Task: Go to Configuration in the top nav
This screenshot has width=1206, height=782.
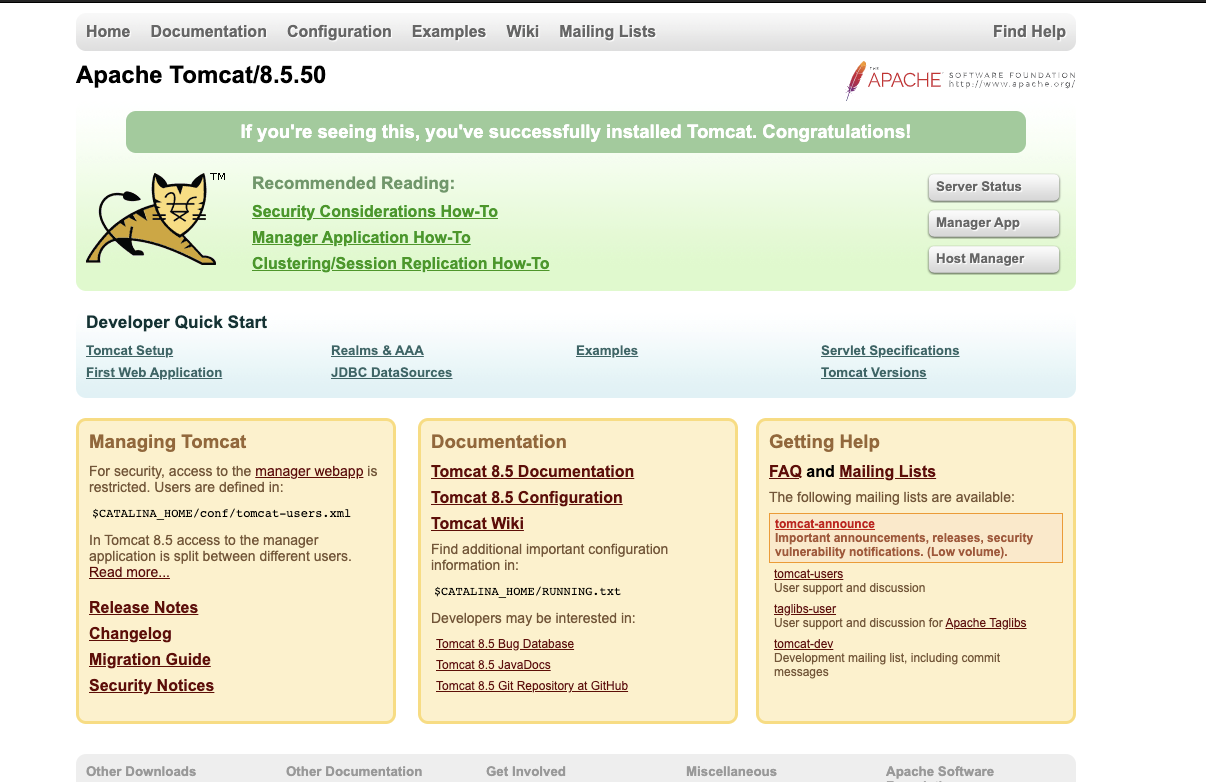Action: (339, 31)
